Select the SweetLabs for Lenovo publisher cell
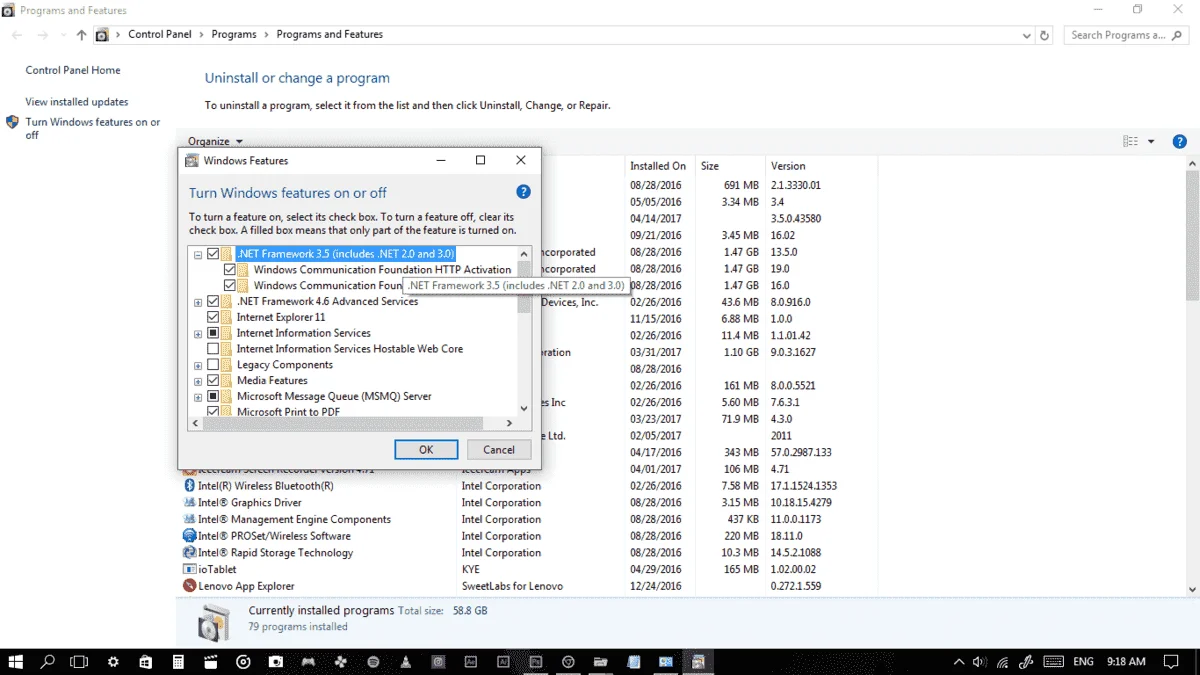Viewport: 1200px width, 675px height. (512, 586)
